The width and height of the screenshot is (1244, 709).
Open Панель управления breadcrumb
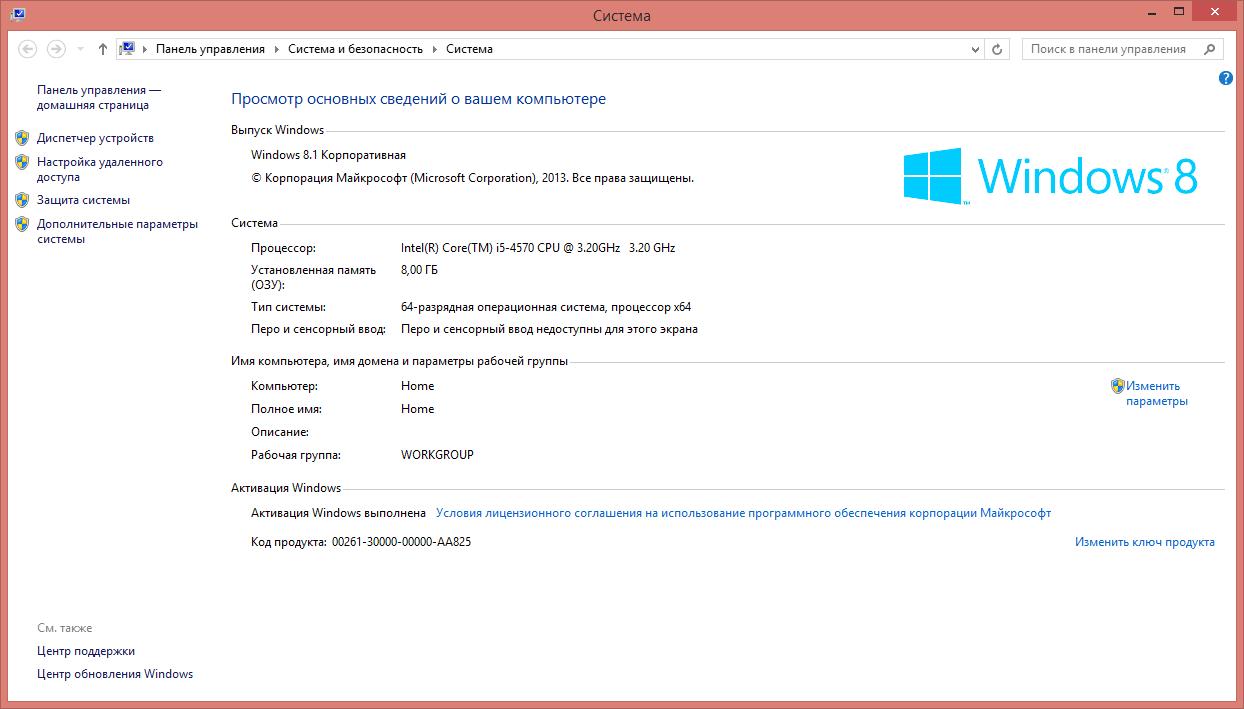click(x=210, y=49)
